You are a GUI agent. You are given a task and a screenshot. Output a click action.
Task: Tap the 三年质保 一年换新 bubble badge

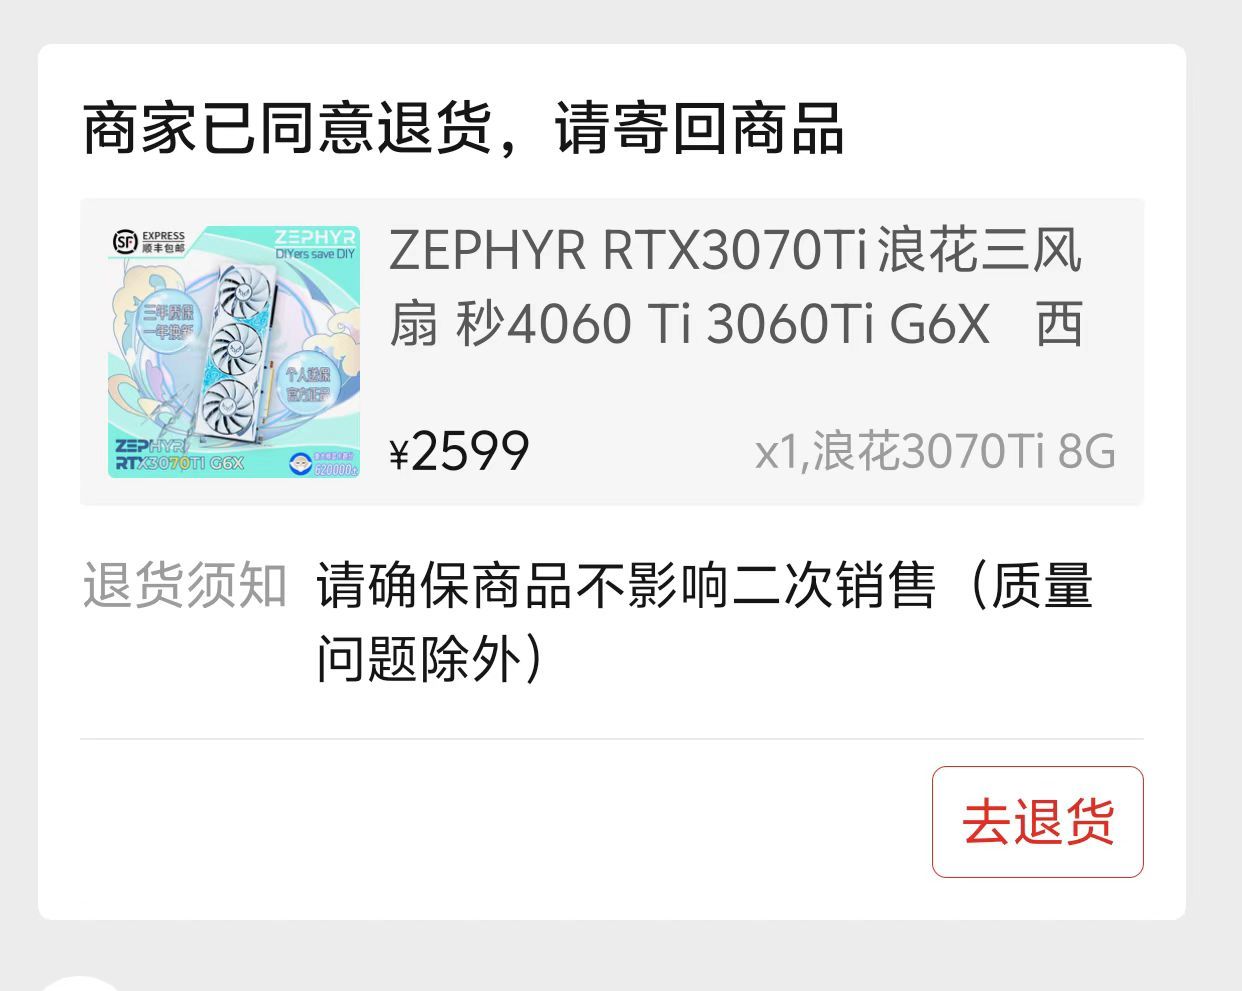coord(167,321)
